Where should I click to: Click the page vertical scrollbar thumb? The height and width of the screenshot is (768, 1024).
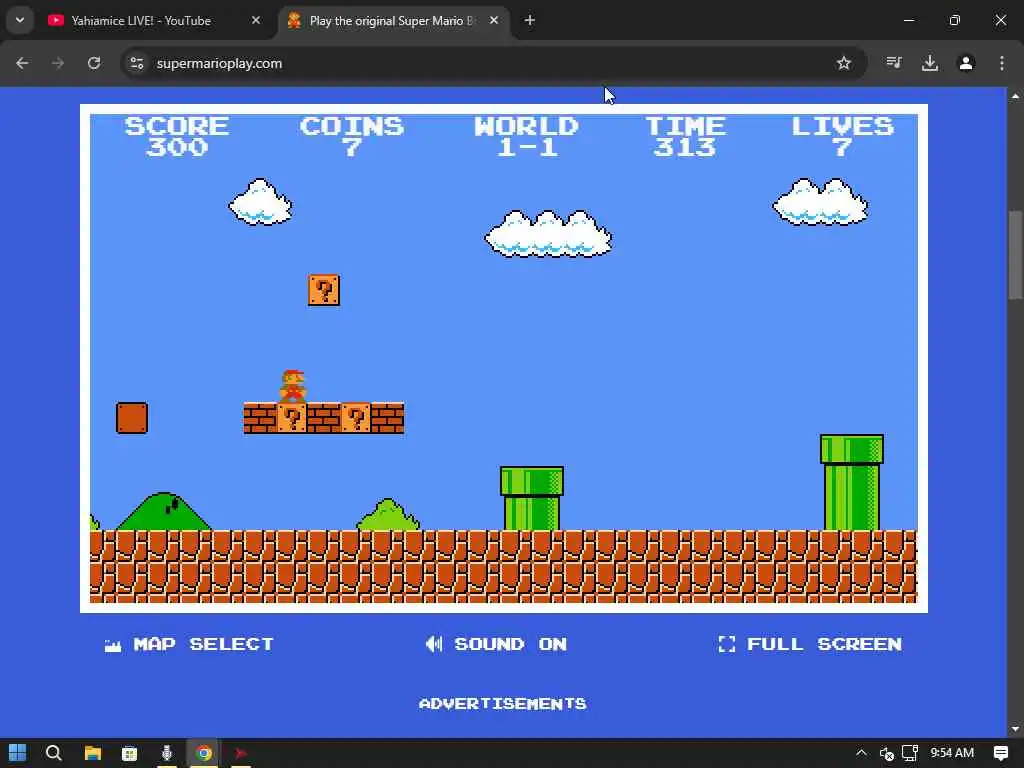[x=1015, y=255]
